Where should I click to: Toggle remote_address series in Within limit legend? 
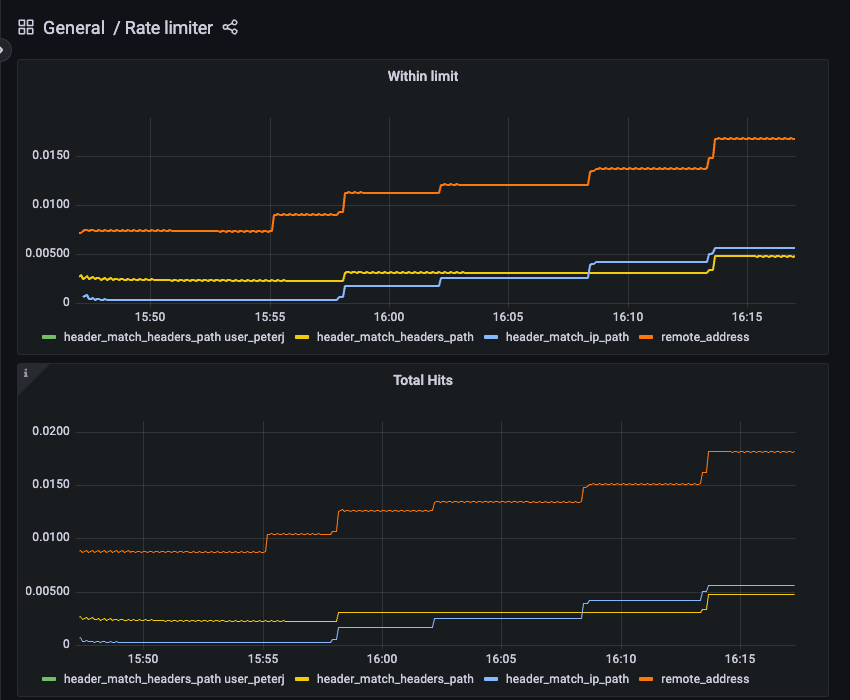click(x=705, y=337)
